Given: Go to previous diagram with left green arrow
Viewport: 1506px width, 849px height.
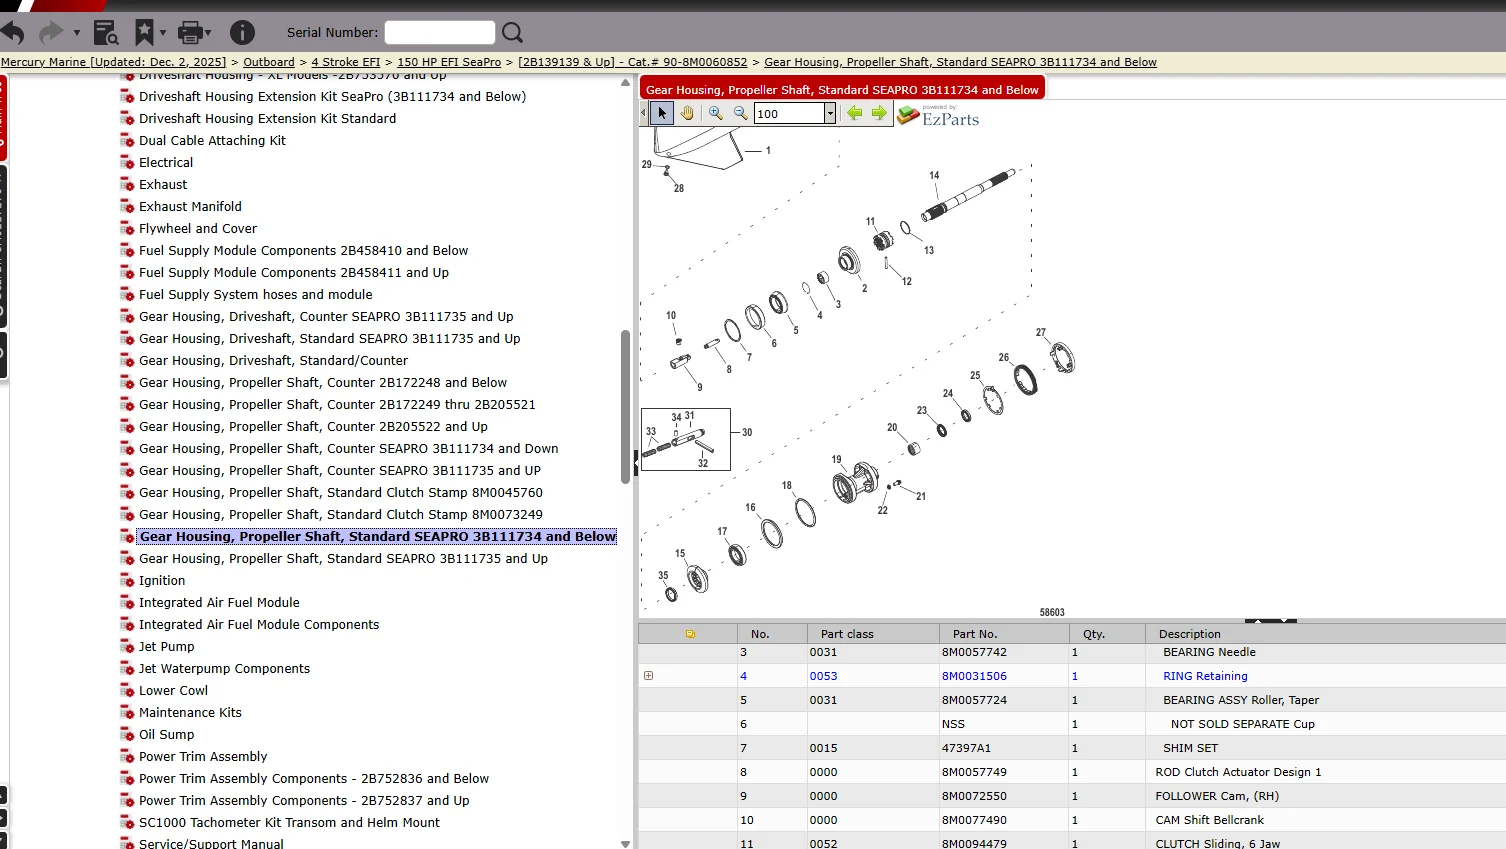Looking at the screenshot, I should click(x=855, y=113).
